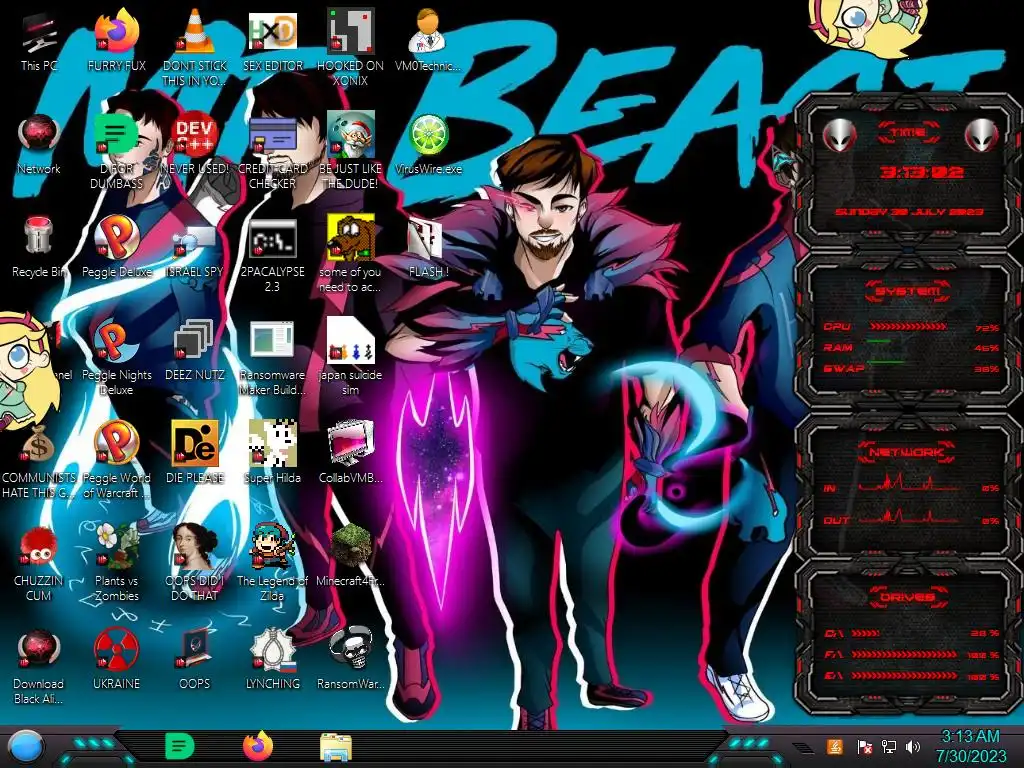
Task: Click the orange Java tray icon
Action: (x=834, y=746)
